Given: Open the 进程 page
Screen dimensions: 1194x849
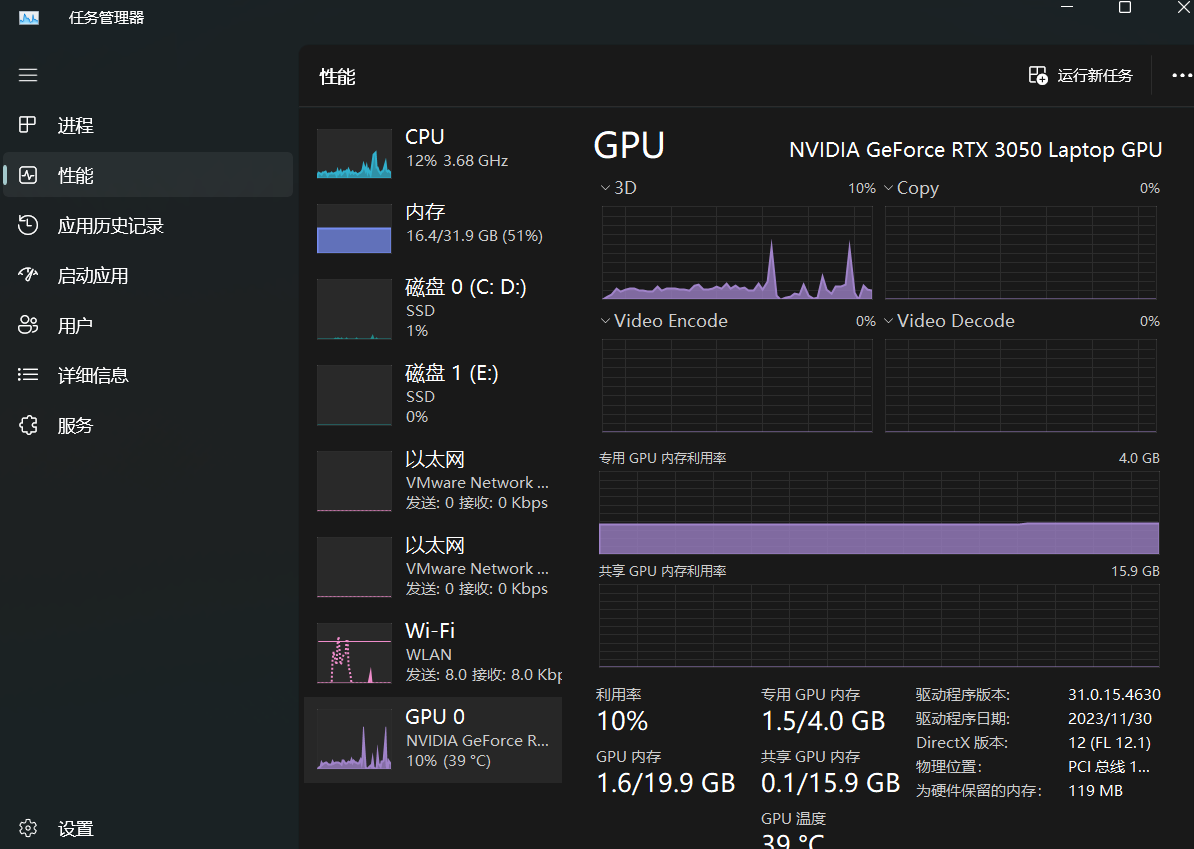Looking at the screenshot, I should tap(148, 125).
